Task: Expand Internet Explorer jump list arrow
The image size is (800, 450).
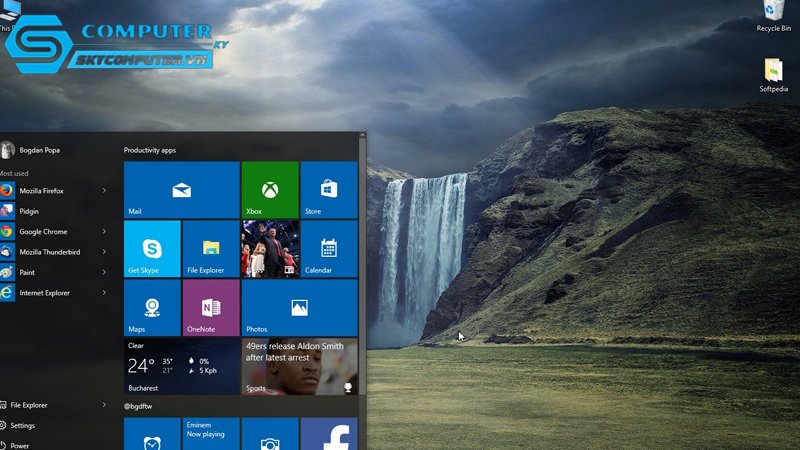Action: (x=104, y=293)
